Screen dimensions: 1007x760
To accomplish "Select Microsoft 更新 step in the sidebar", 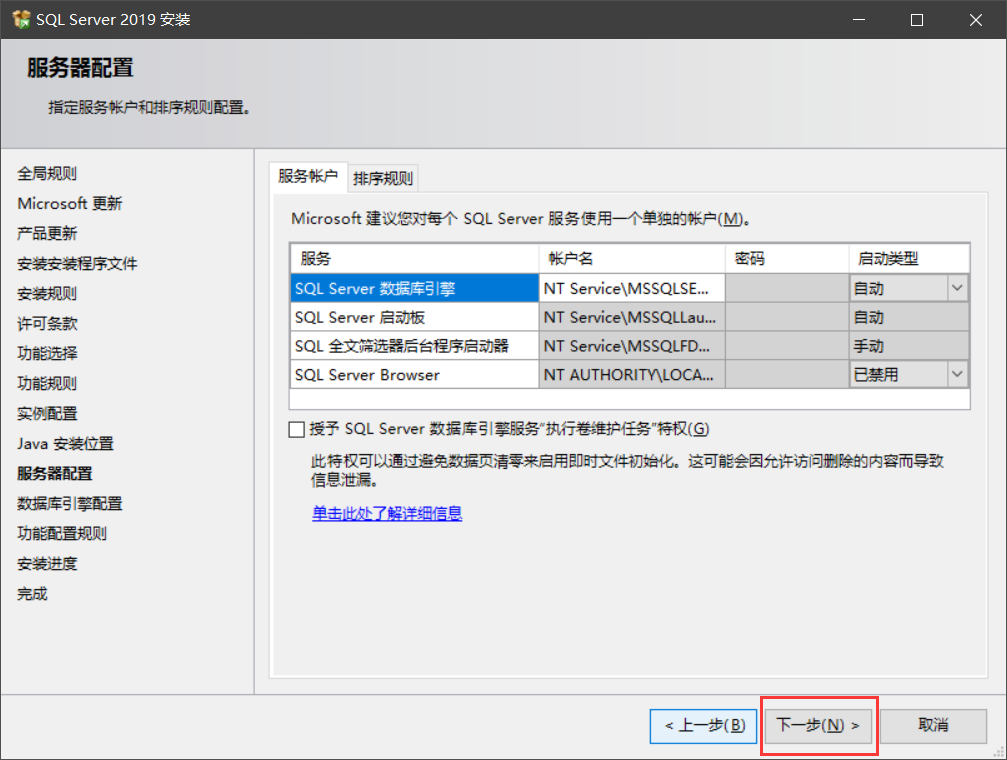I will 69,203.
